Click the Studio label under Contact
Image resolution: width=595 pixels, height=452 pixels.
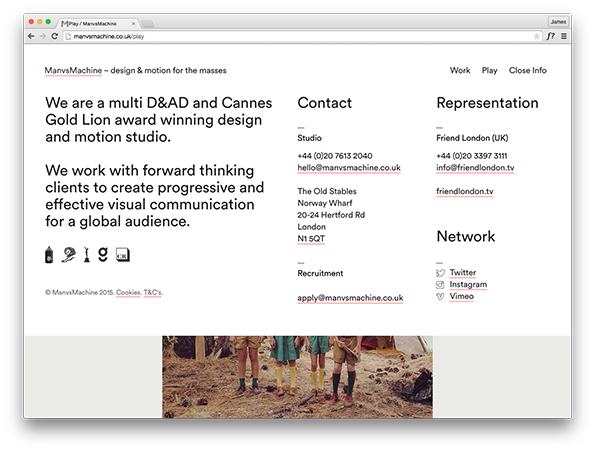coord(309,138)
